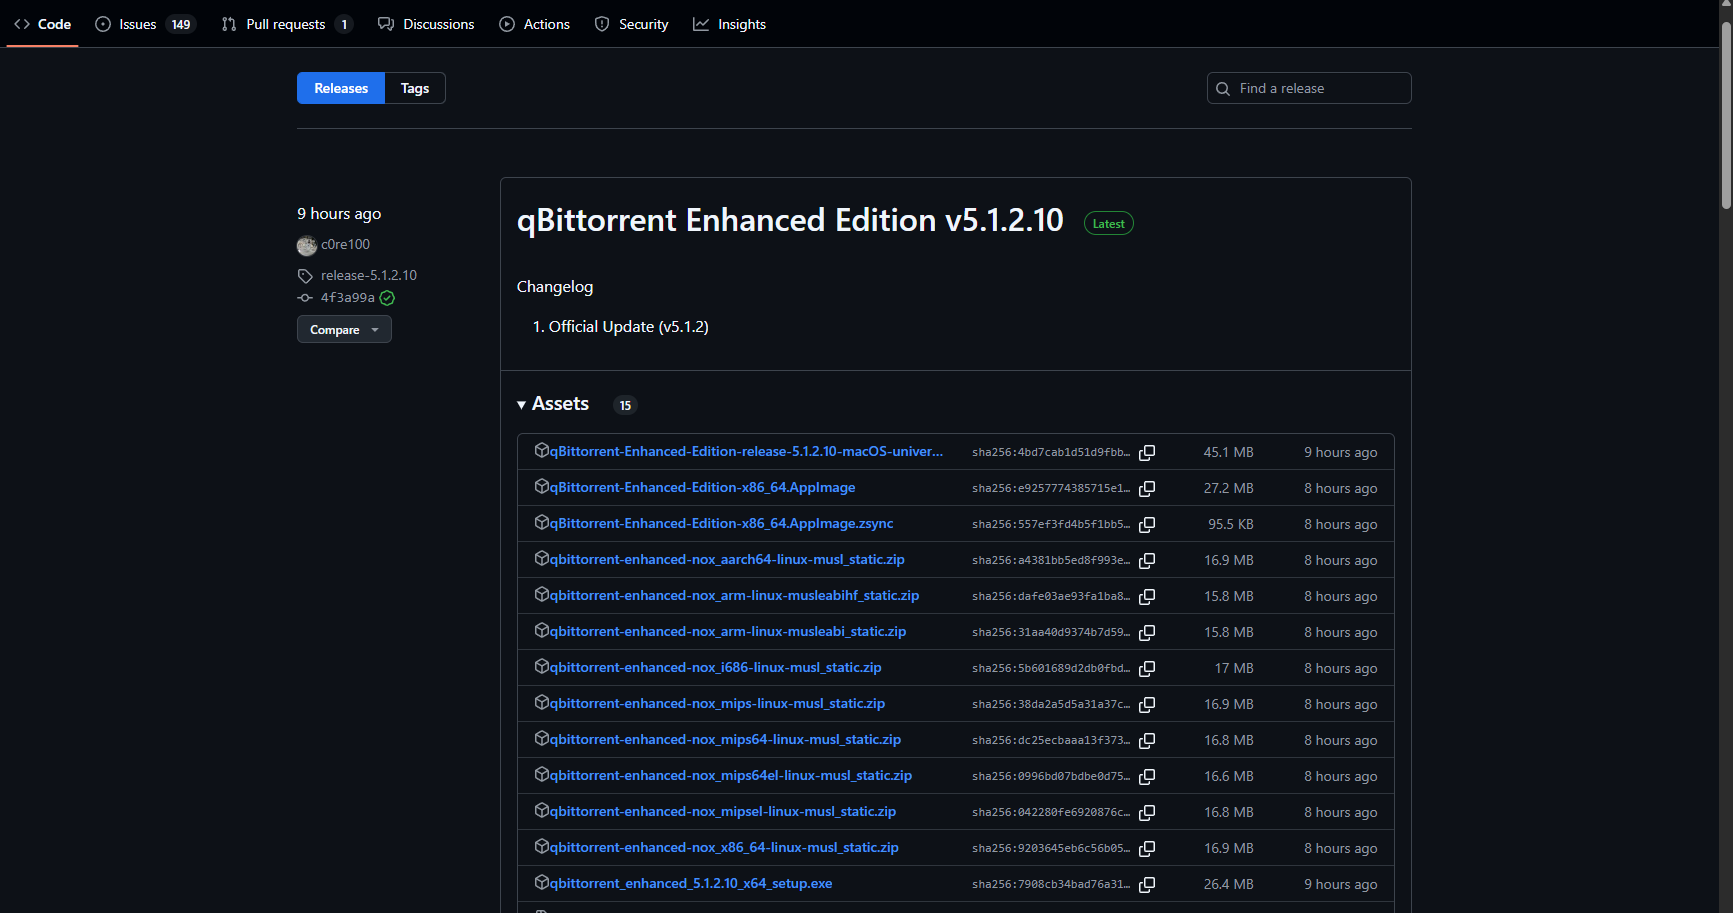
Task: Click the Issues count badge 149
Action: (x=181, y=25)
